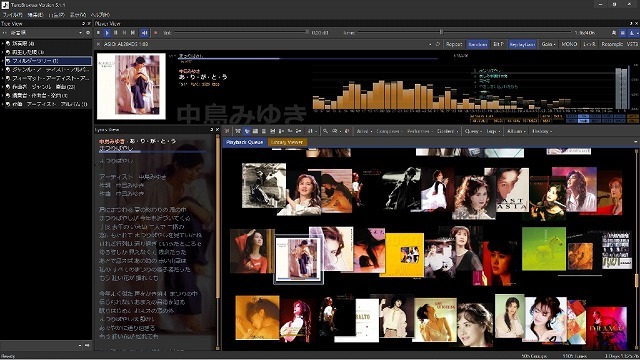Click the now-playing album art in Player View
640x360 pixels.
pyautogui.click(x=131, y=86)
